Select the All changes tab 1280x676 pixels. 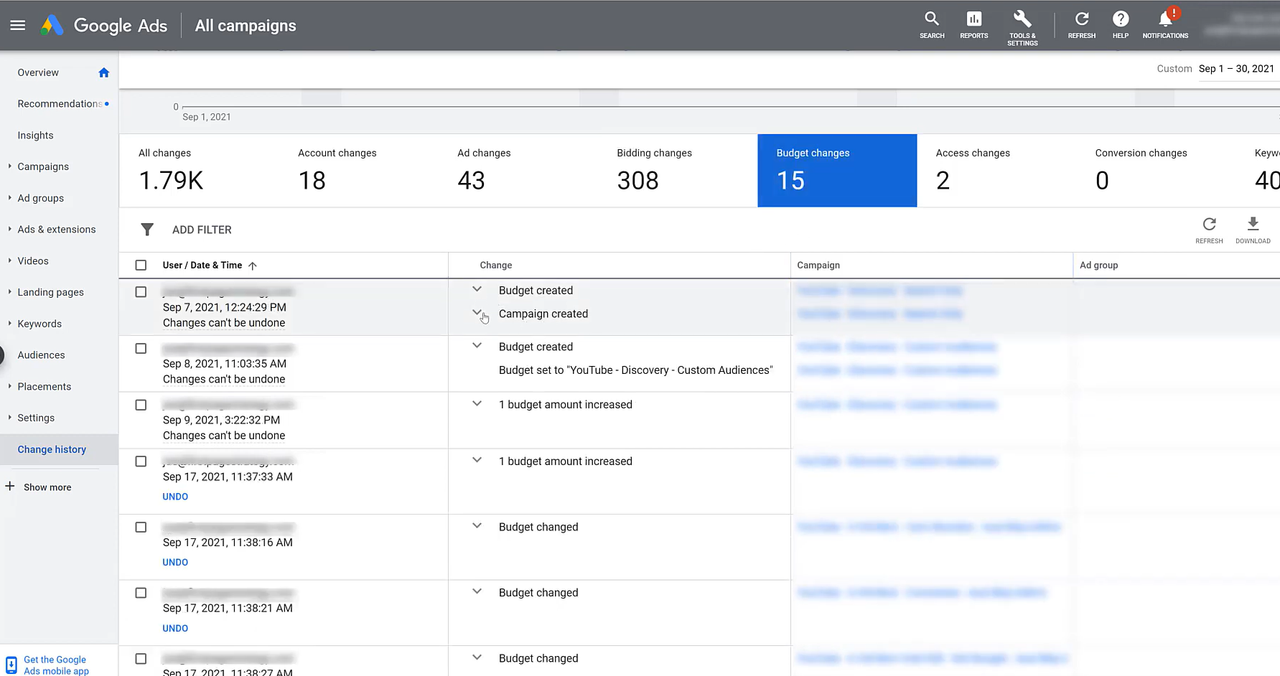[x=198, y=171]
